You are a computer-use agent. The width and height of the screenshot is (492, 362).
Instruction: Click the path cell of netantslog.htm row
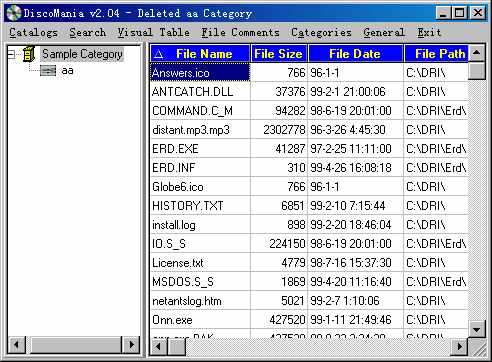pos(436,301)
